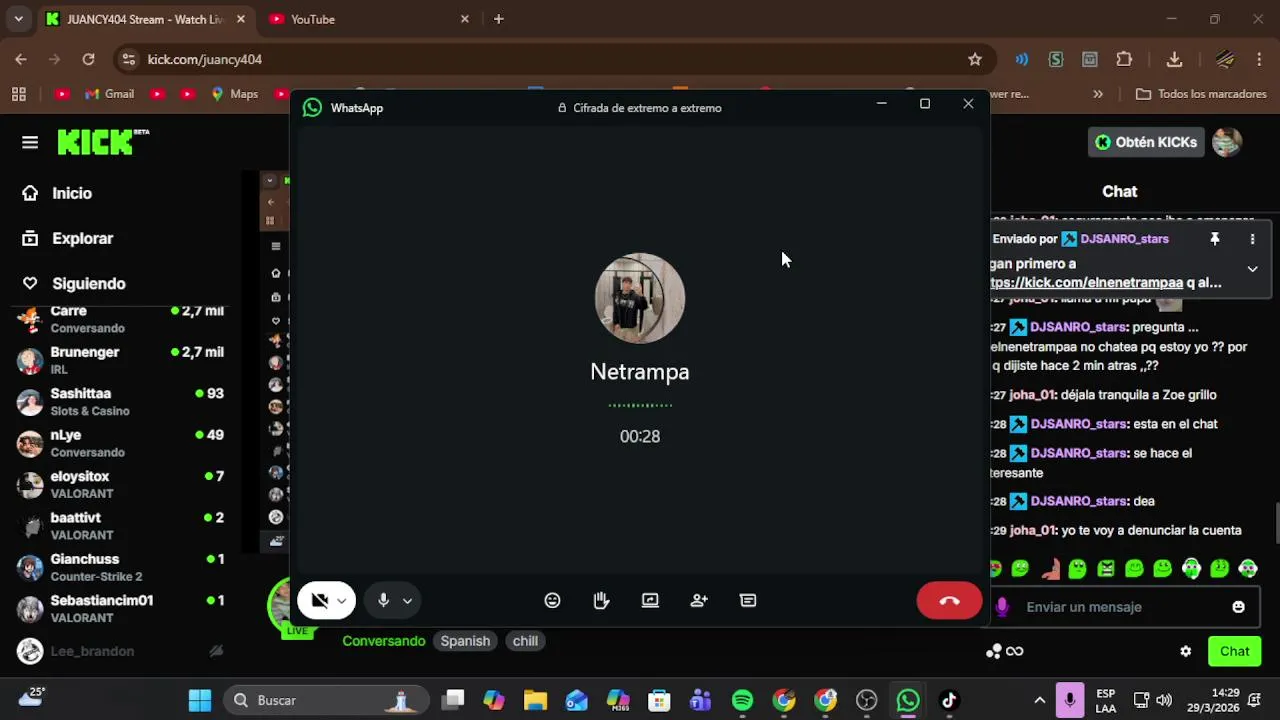Click the Buscar taskbar search box
The height and width of the screenshot is (720, 1280).
[x=326, y=700]
